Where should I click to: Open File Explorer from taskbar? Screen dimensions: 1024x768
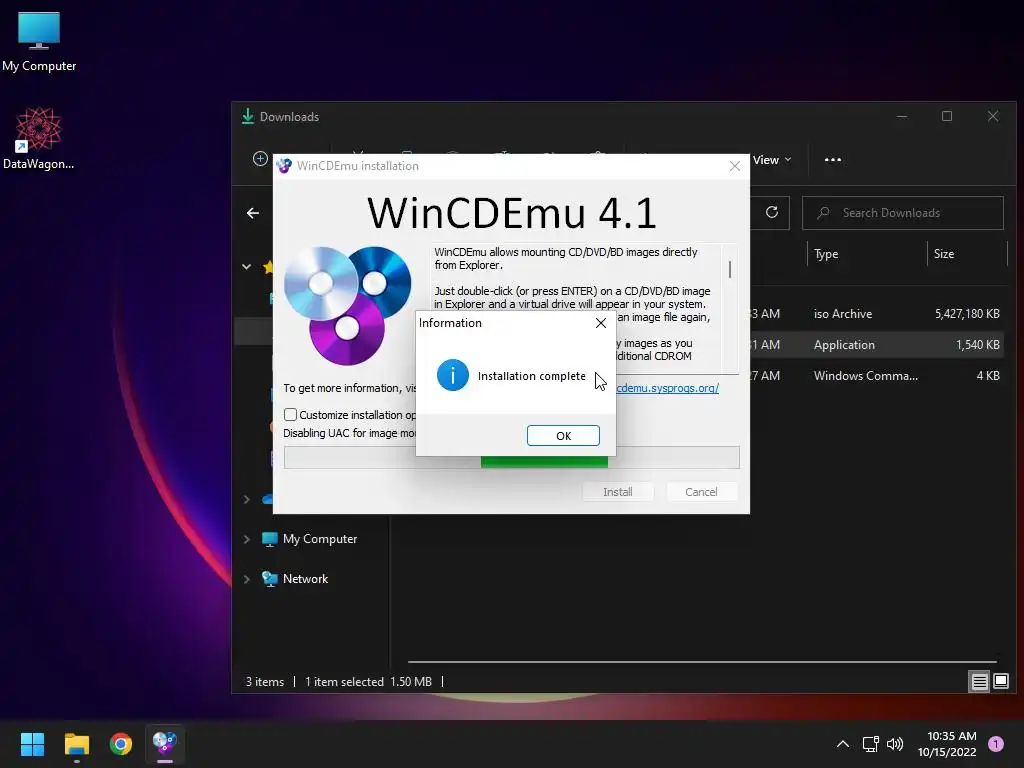tap(76, 744)
